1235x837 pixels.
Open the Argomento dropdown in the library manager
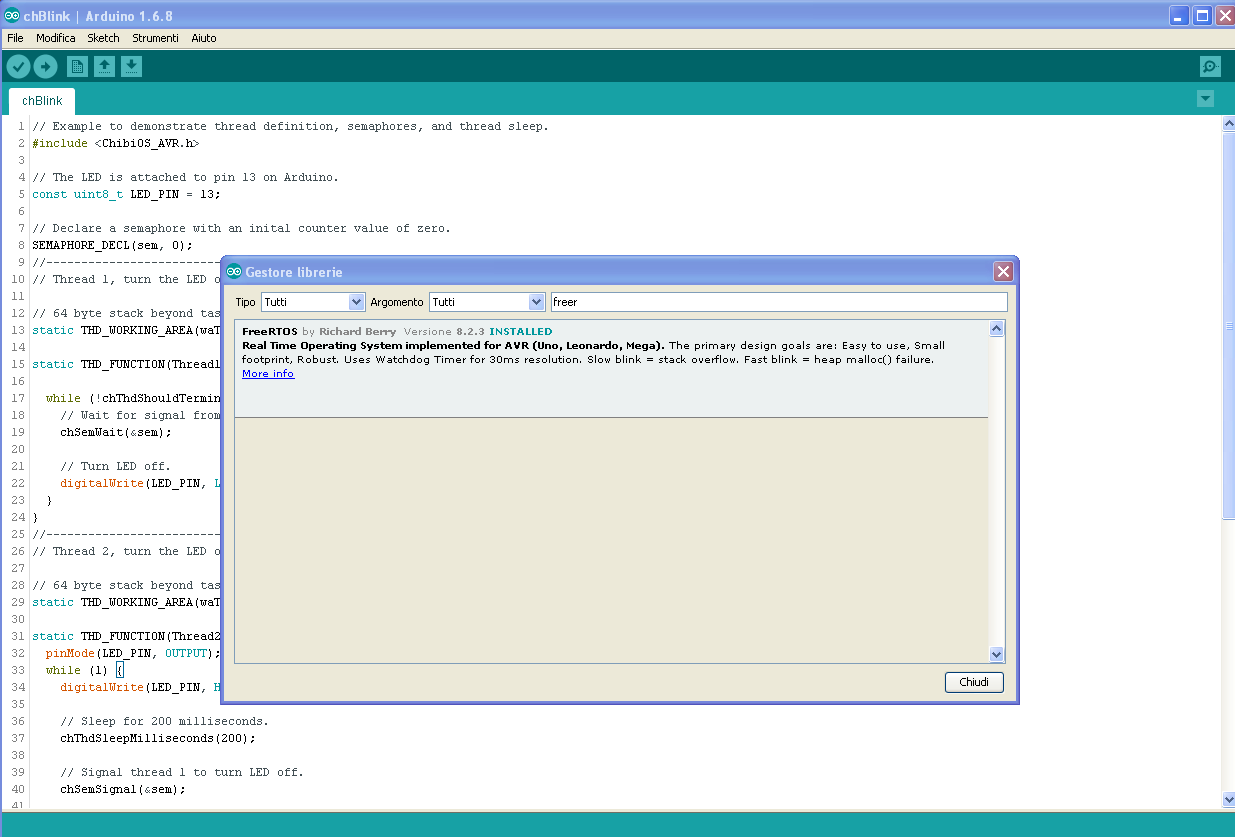coord(538,301)
